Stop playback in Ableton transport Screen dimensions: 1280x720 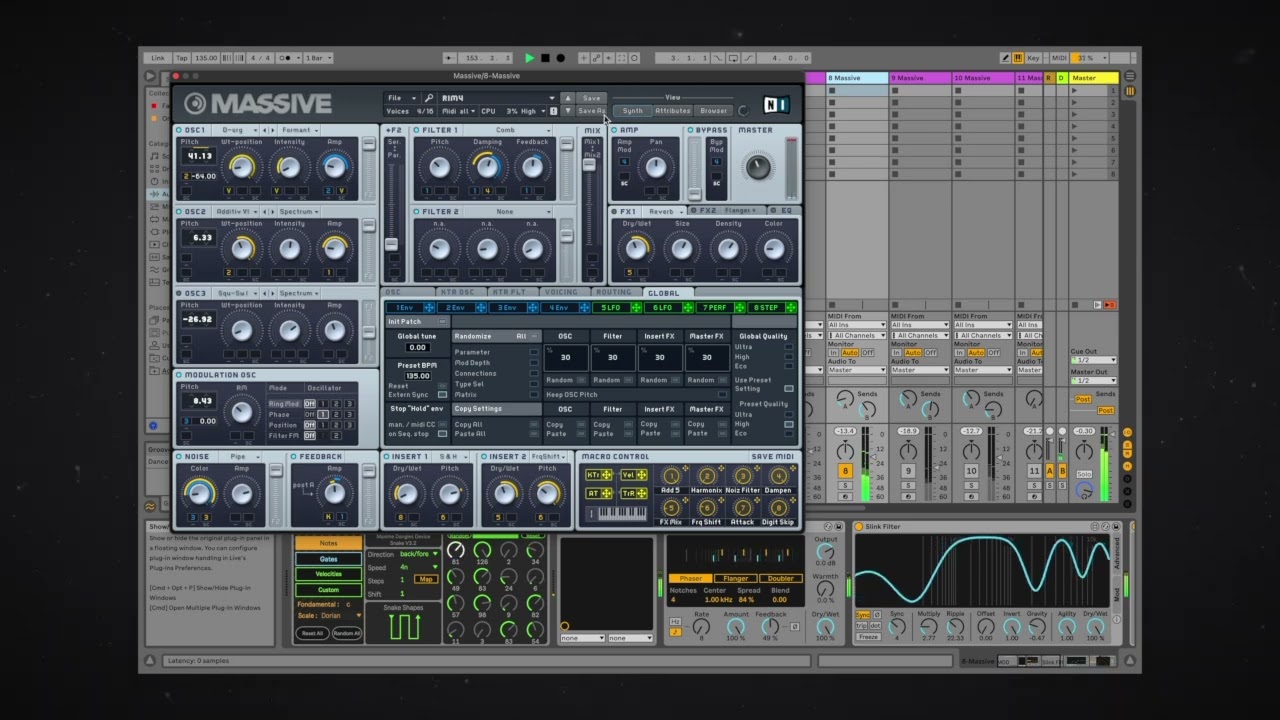[x=545, y=58]
